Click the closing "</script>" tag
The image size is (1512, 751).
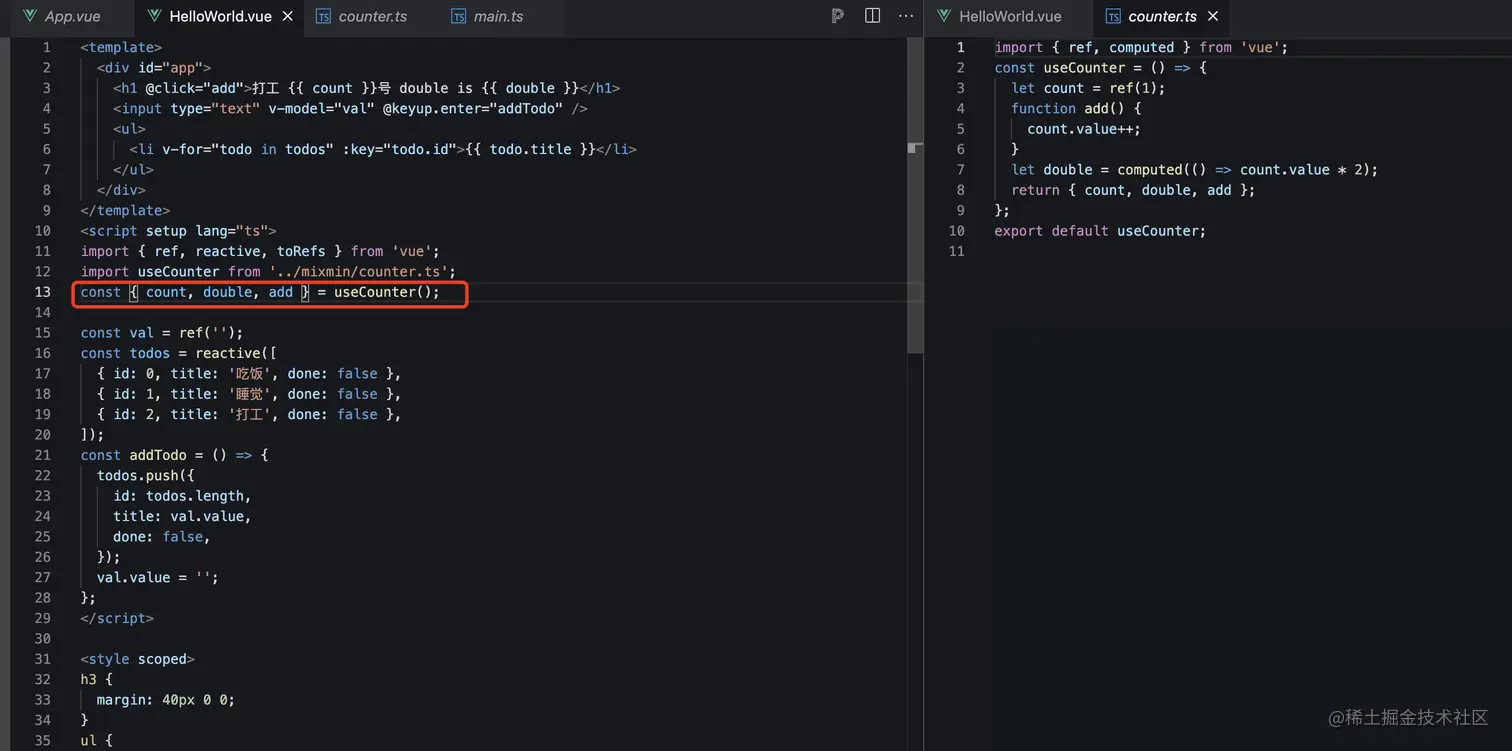[117, 618]
